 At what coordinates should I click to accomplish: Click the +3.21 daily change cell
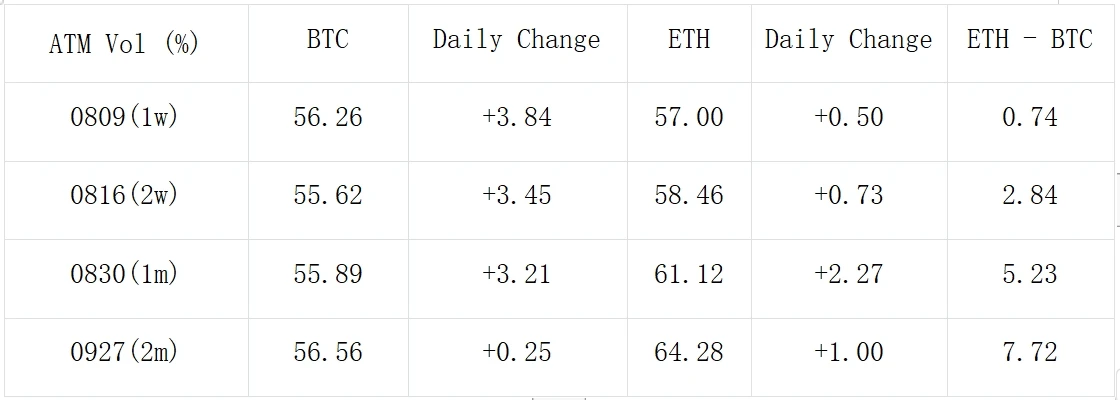[517, 274]
